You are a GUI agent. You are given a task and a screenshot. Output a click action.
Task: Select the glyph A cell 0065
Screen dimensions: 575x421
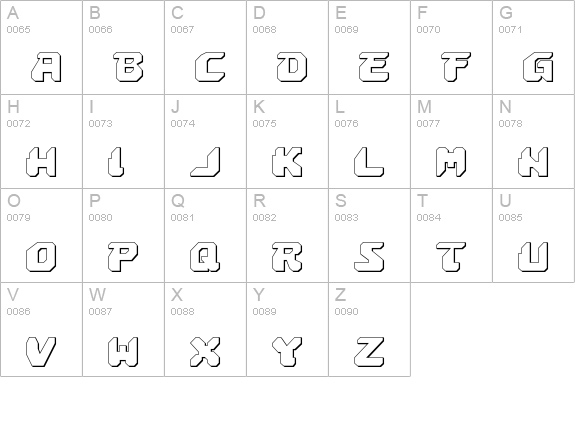click(x=41, y=47)
